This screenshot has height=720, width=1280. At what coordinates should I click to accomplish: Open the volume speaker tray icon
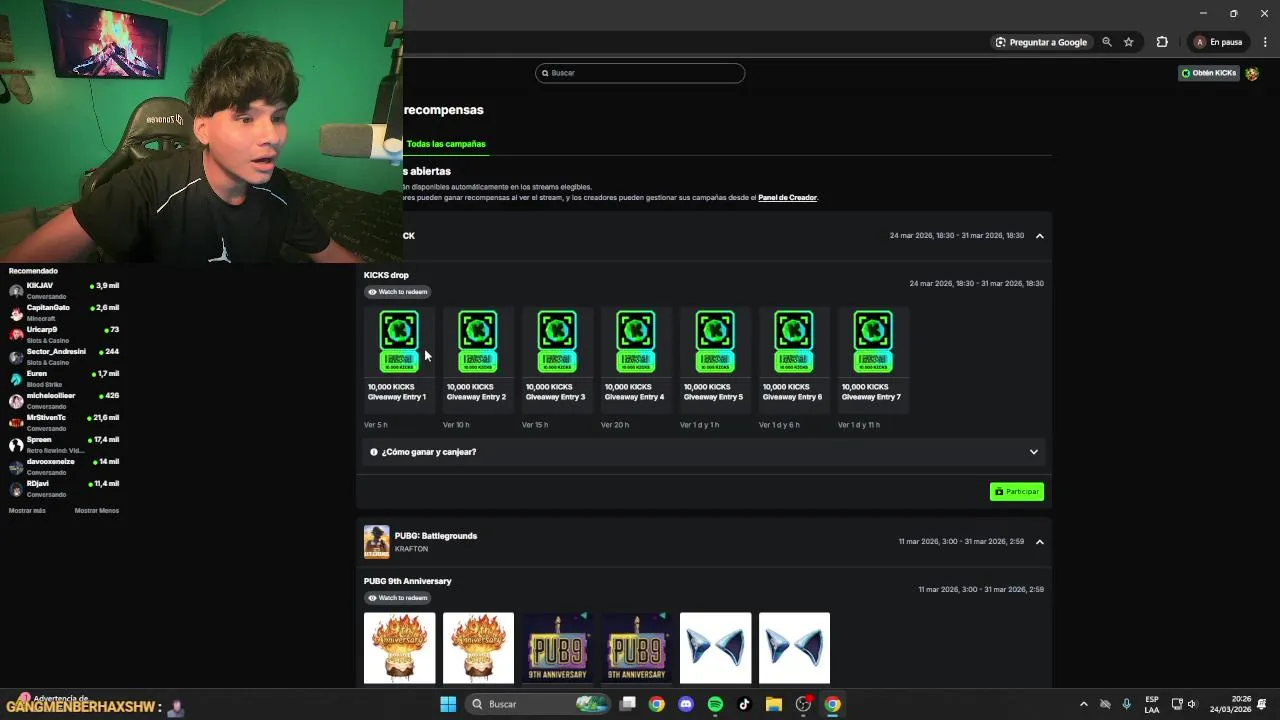(1191, 704)
